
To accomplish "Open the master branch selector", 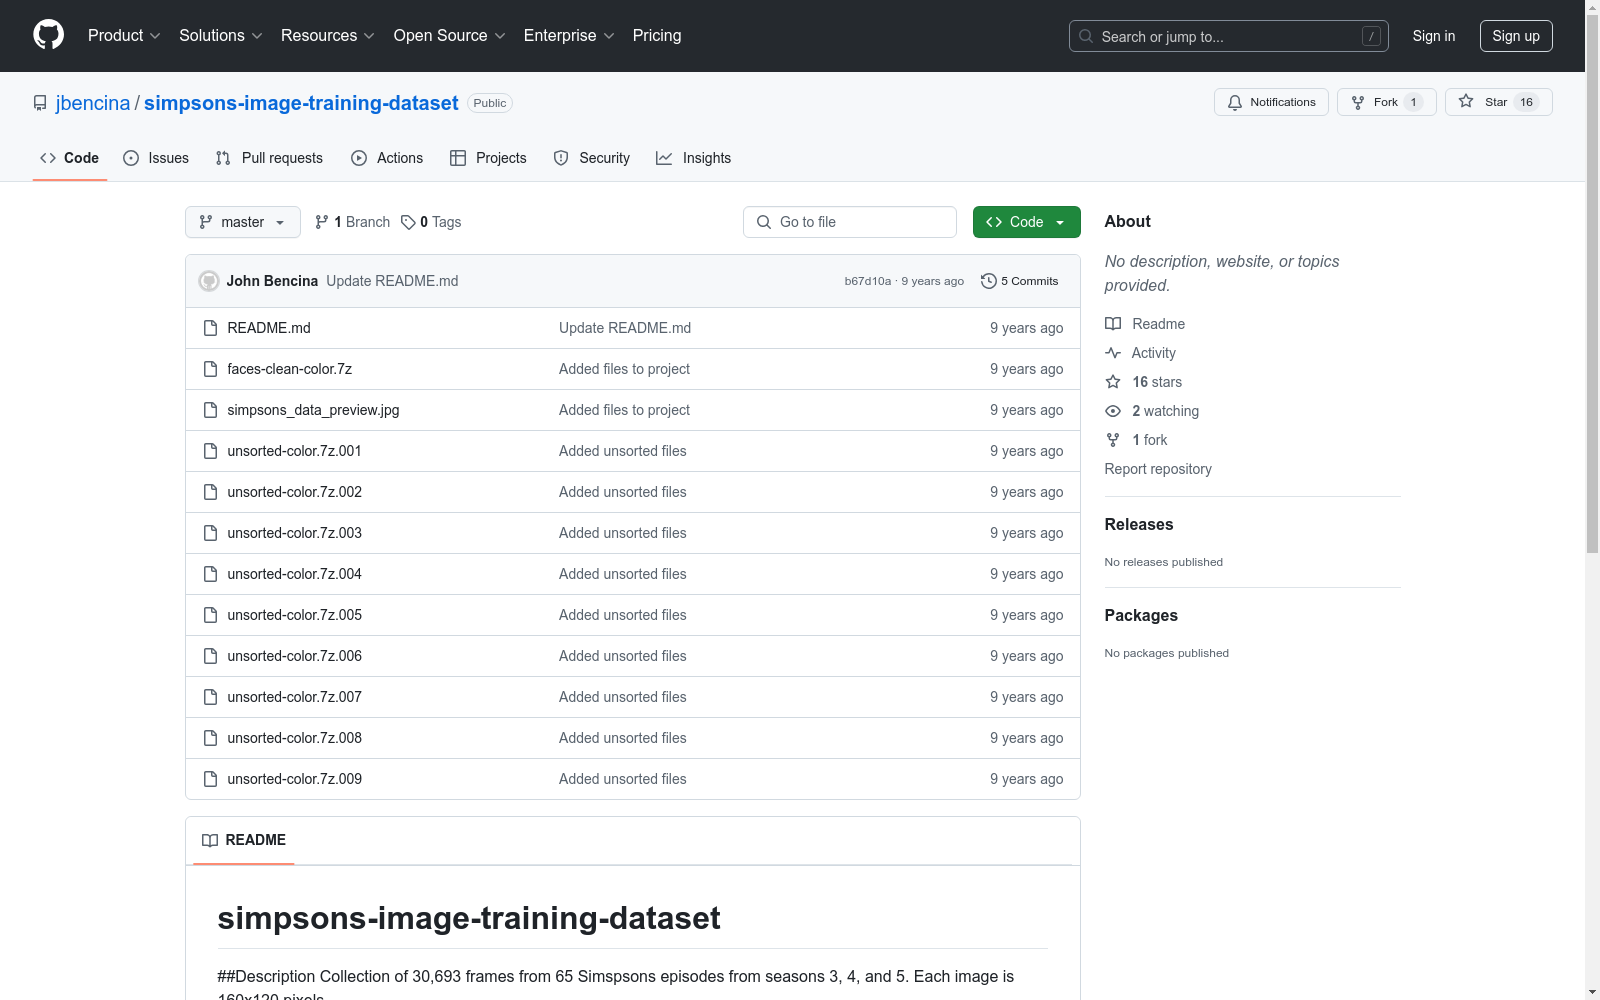I will 243,222.
